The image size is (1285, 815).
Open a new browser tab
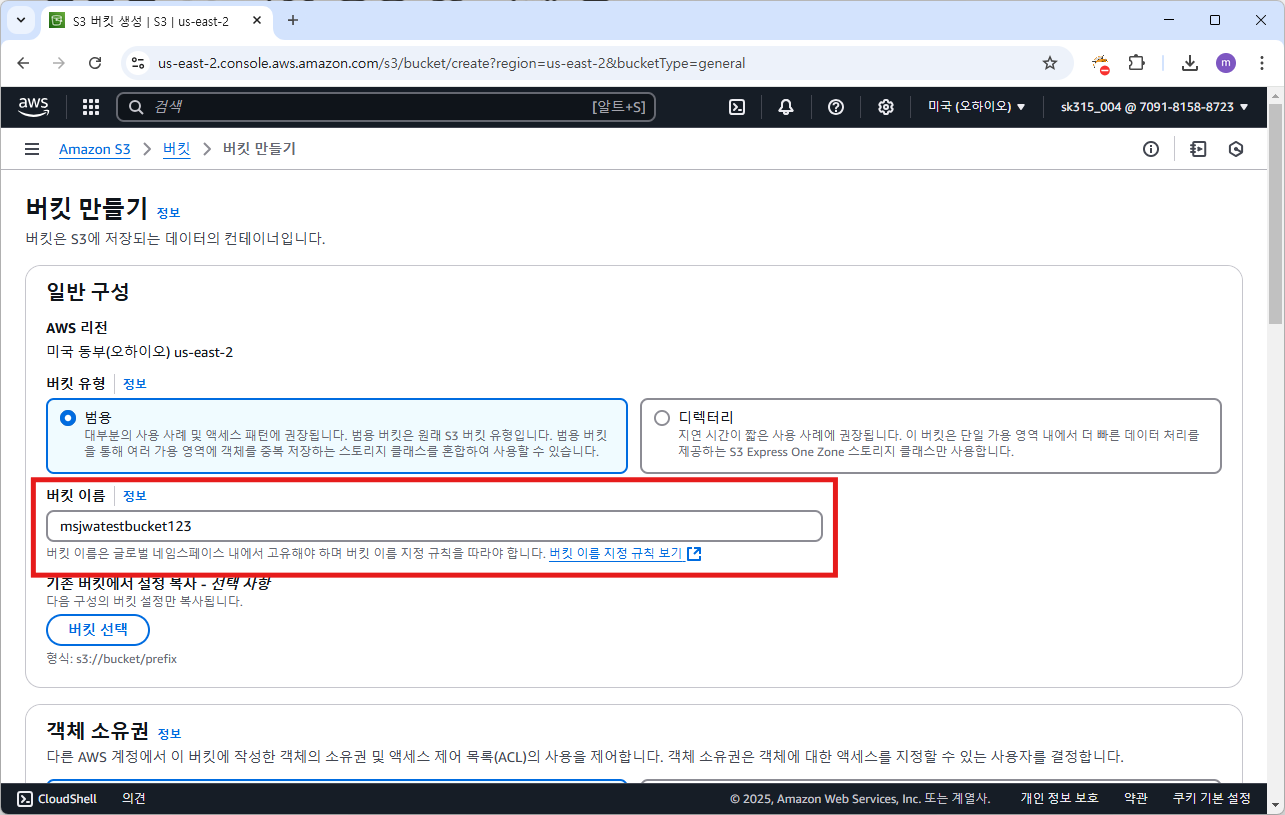tap(293, 20)
